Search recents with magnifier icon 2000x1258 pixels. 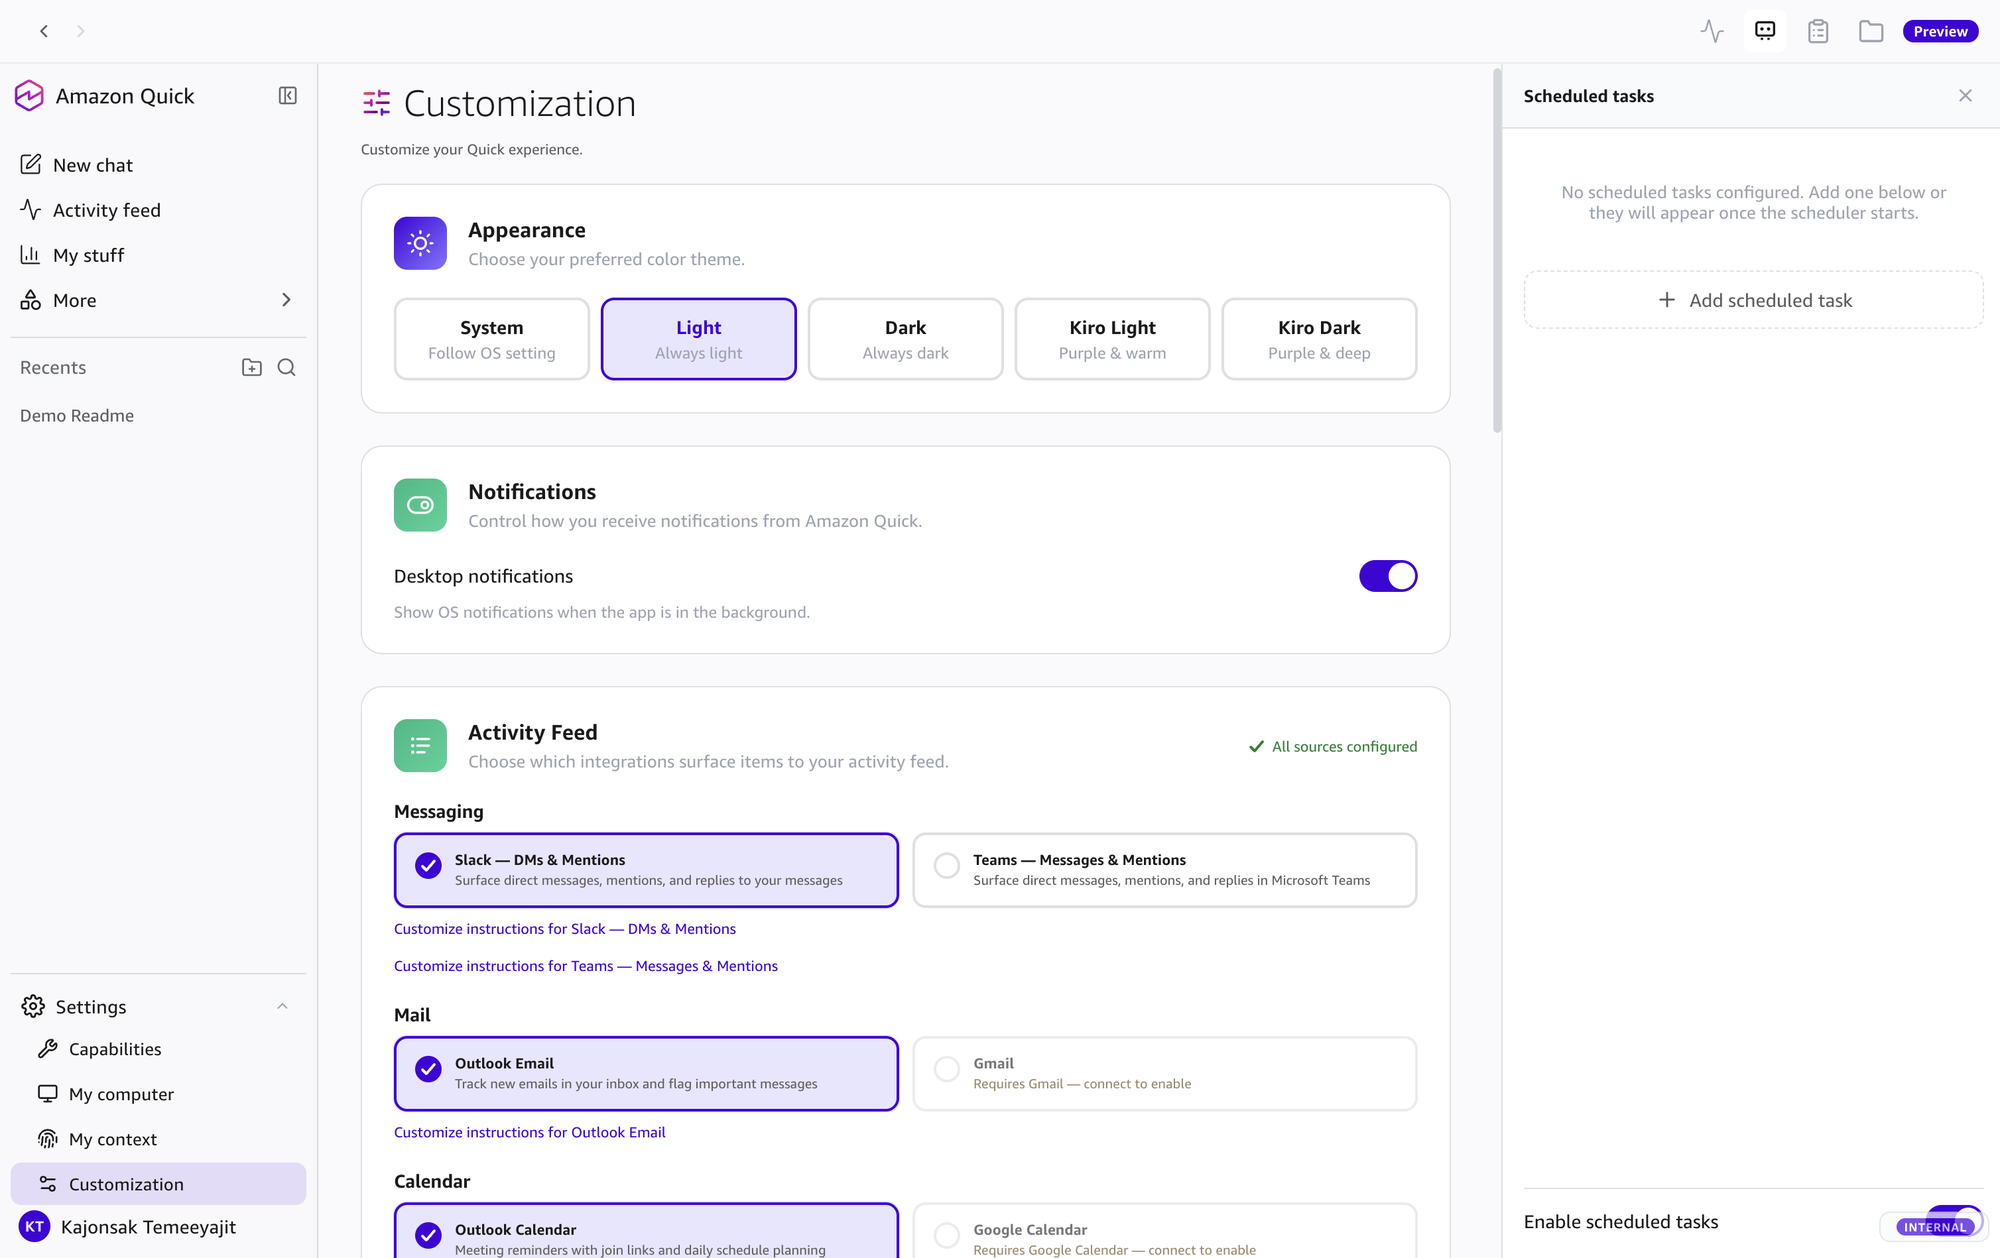click(x=286, y=367)
